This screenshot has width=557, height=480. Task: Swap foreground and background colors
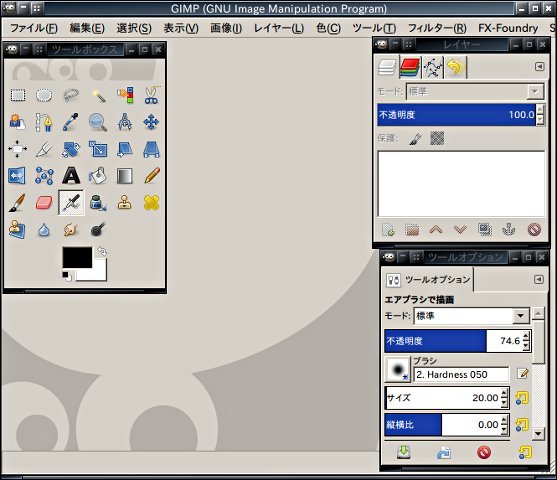[102, 251]
